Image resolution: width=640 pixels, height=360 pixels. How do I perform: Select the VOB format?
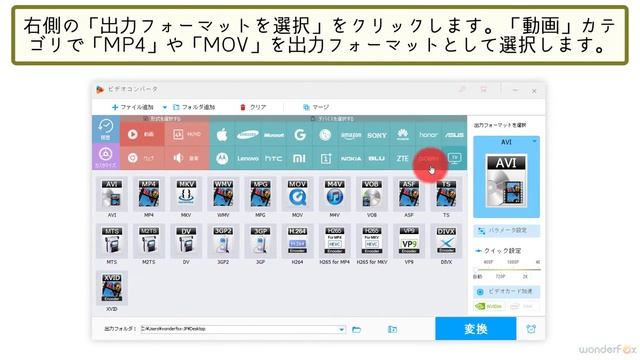371,194
